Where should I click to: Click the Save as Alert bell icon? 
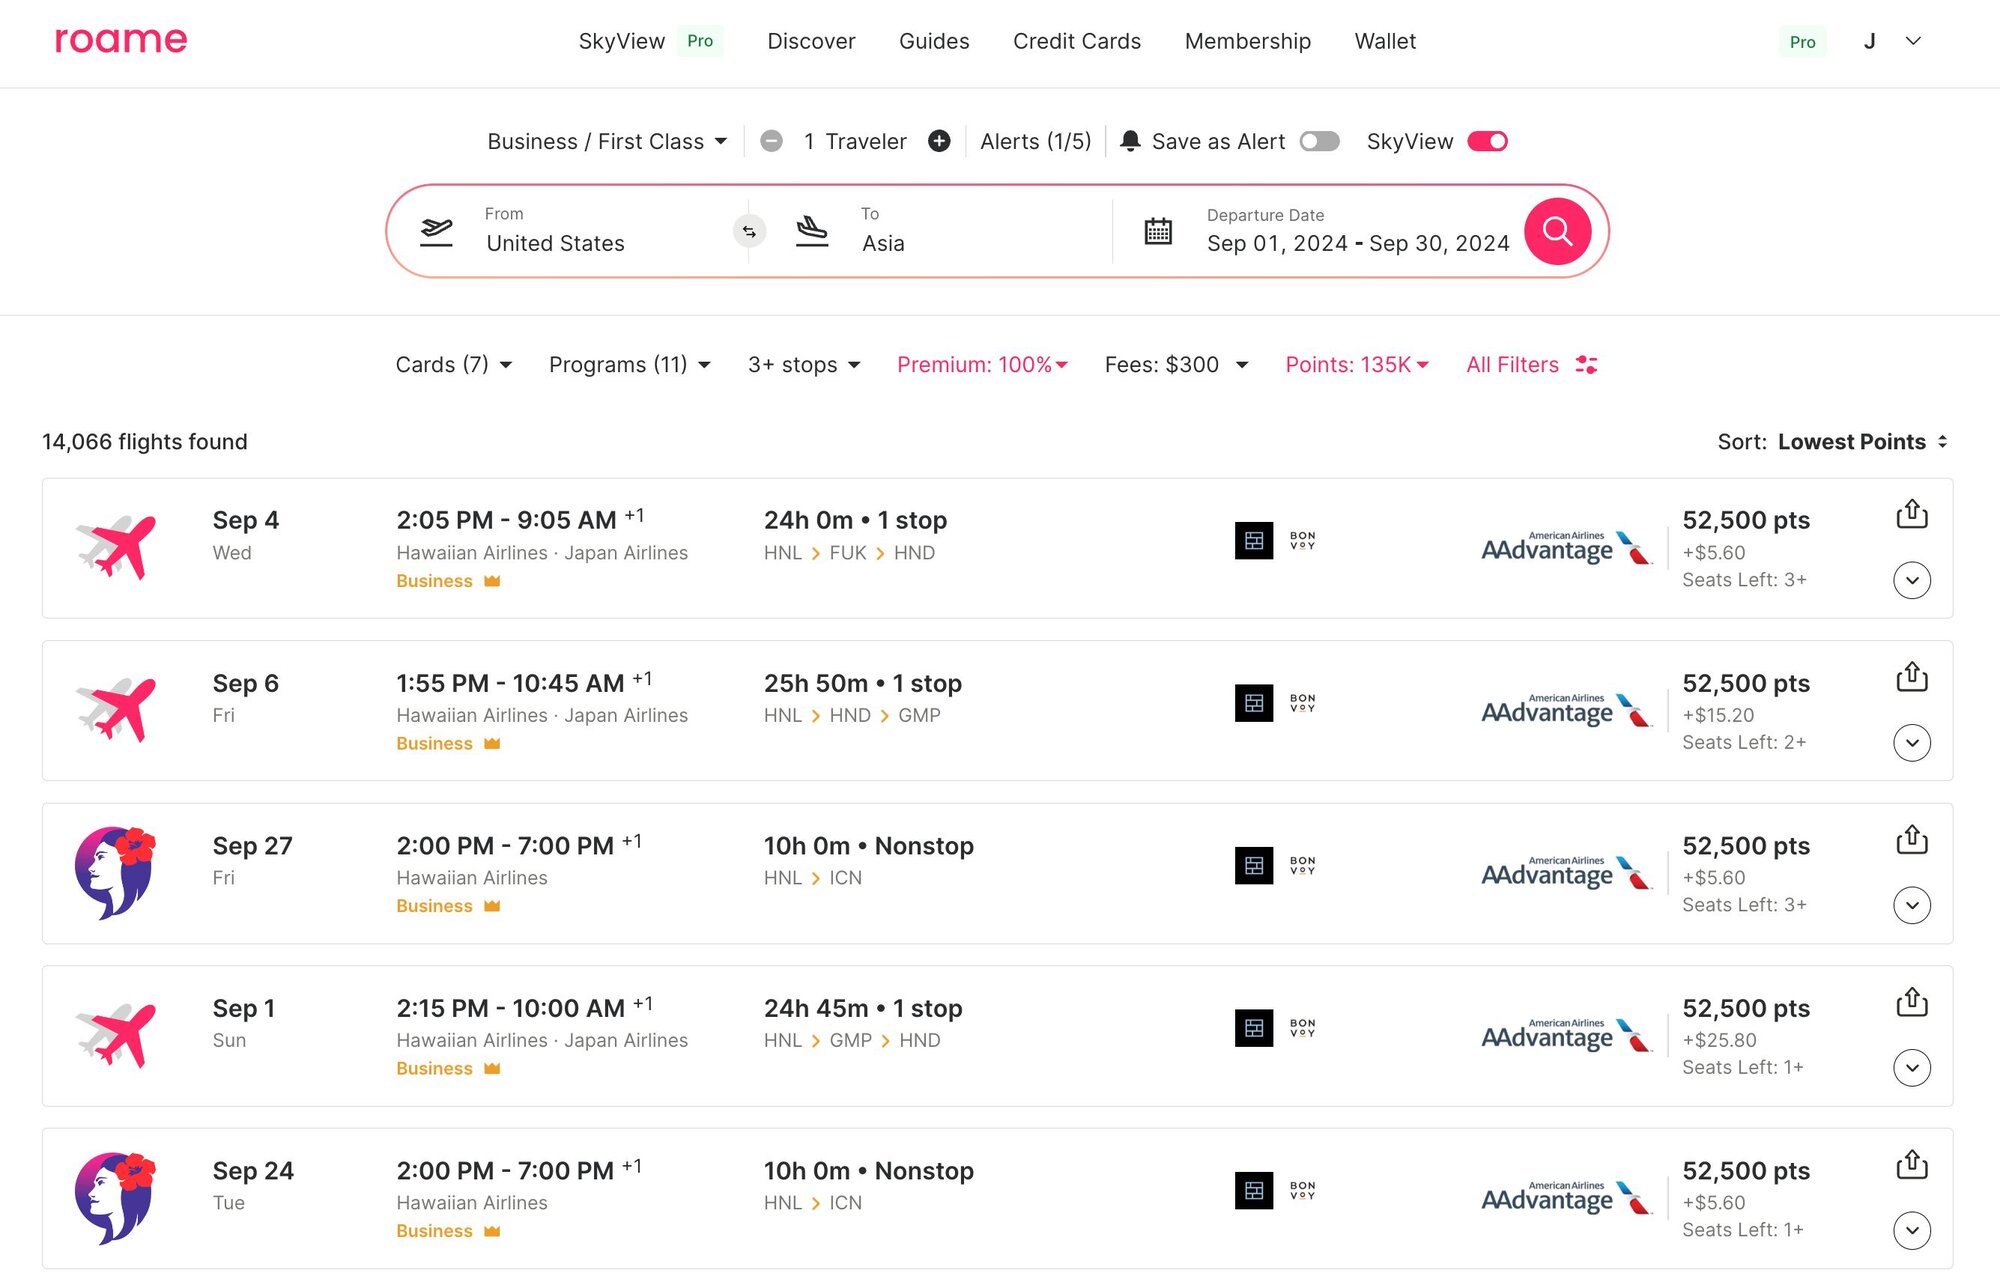click(x=1130, y=141)
